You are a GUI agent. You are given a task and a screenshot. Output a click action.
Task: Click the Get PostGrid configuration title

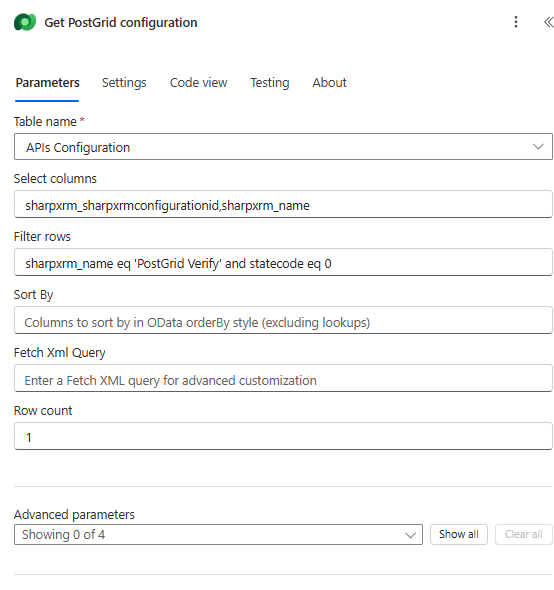121,23
